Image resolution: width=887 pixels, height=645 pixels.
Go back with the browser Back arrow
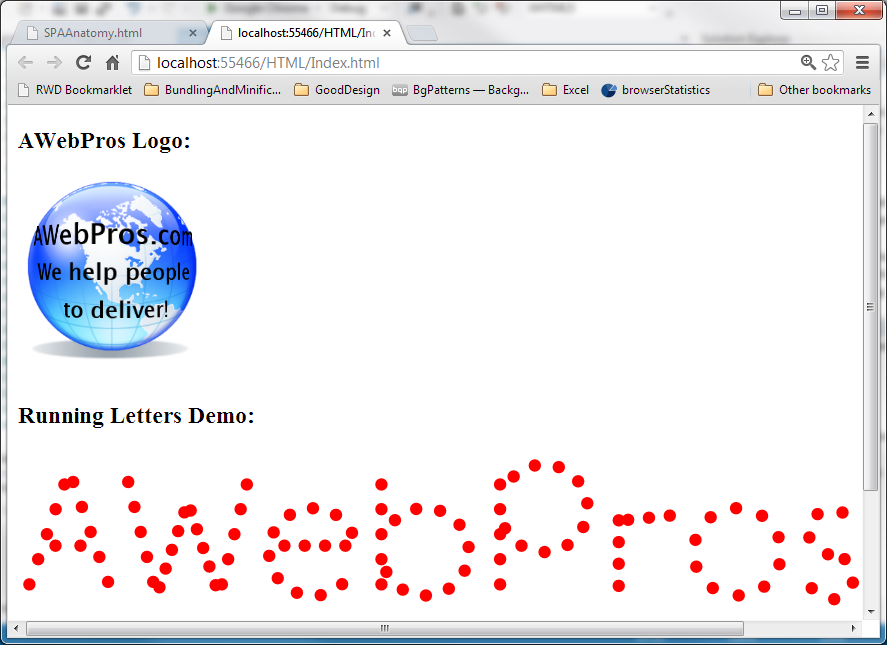25,63
